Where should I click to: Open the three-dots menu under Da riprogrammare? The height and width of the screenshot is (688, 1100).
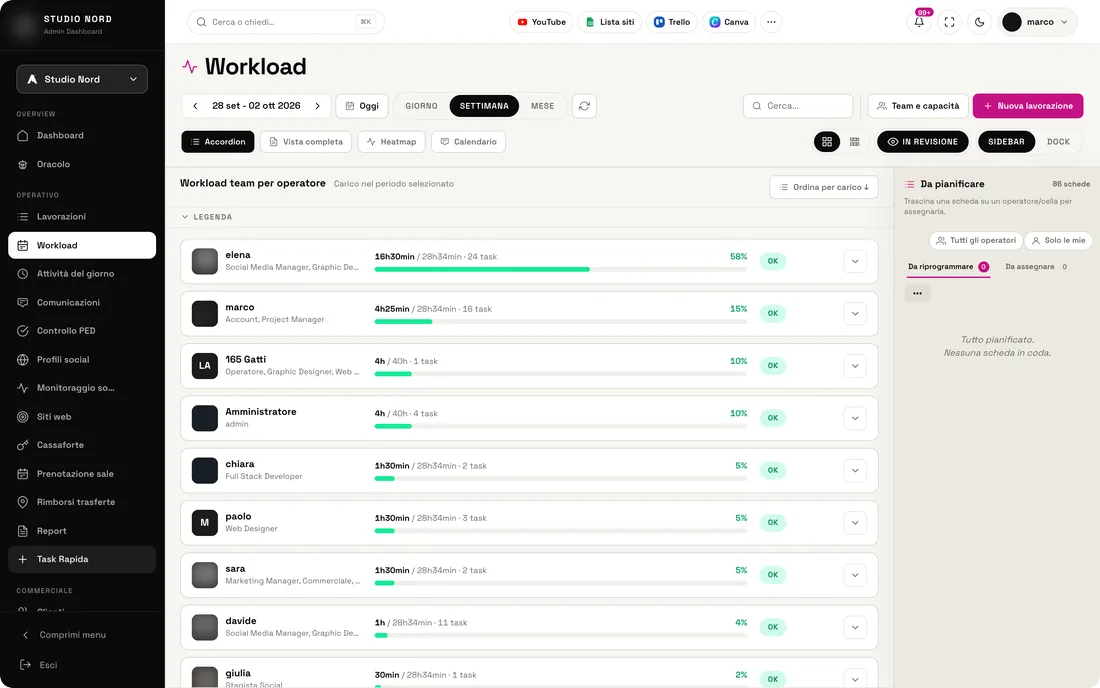(918, 293)
